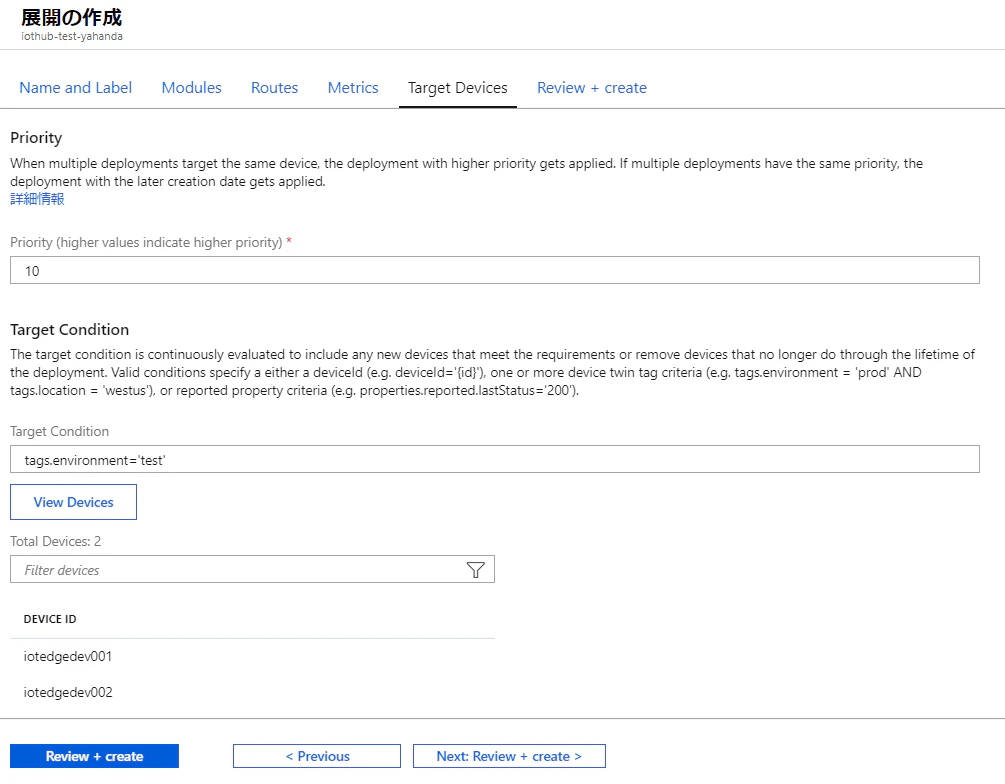The height and width of the screenshot is (784, 1005).
Task: Click Next: Review + create button
Action: 509,756
